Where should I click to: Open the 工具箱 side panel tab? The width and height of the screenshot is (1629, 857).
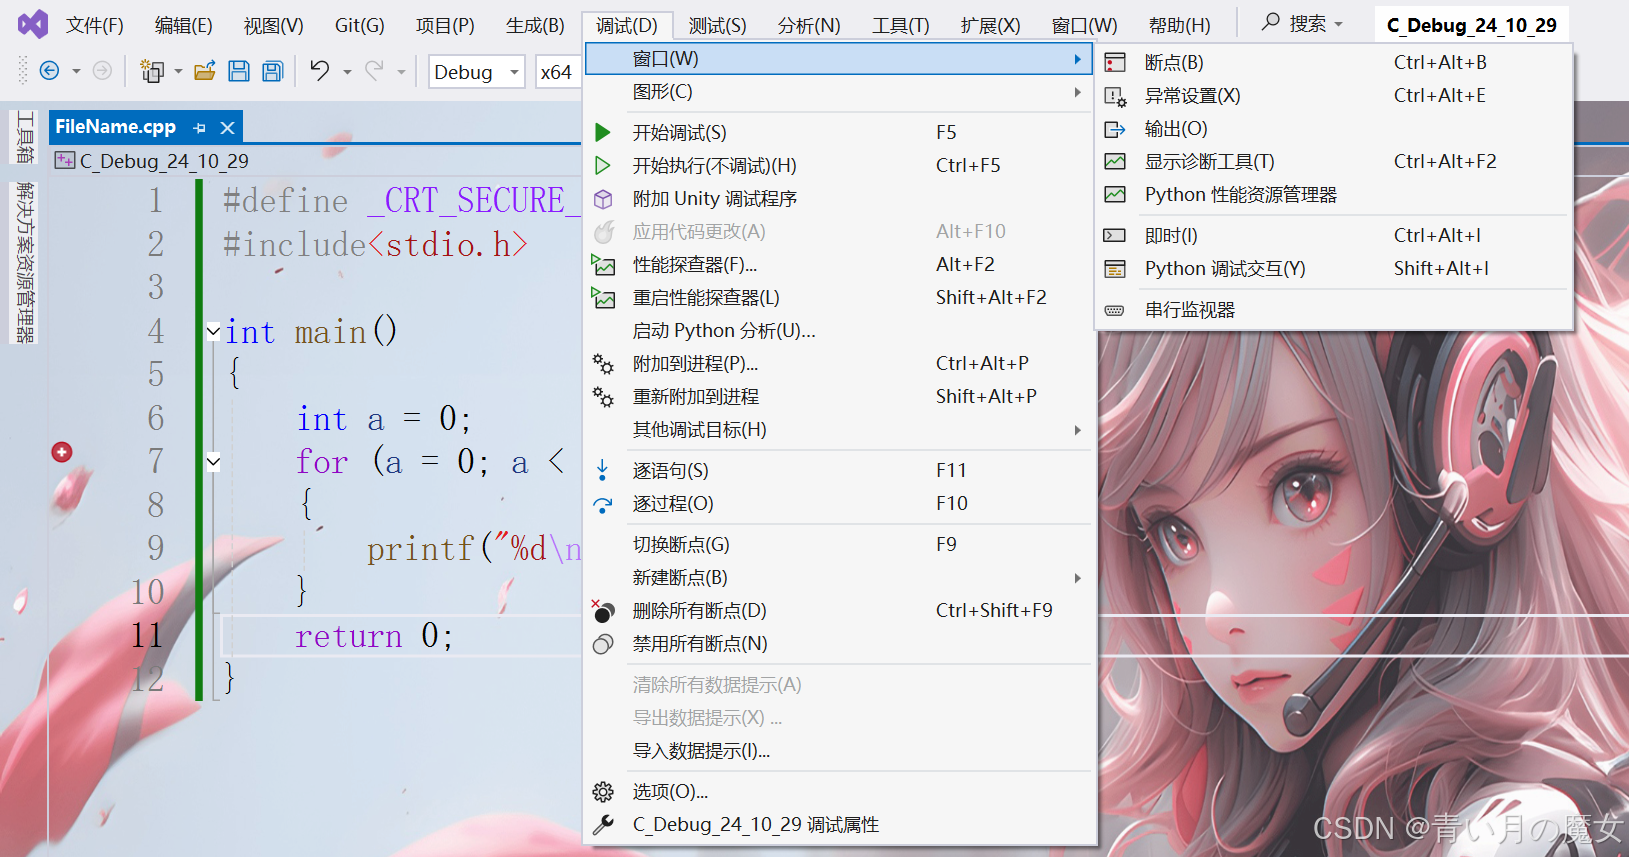click(25, 138)
